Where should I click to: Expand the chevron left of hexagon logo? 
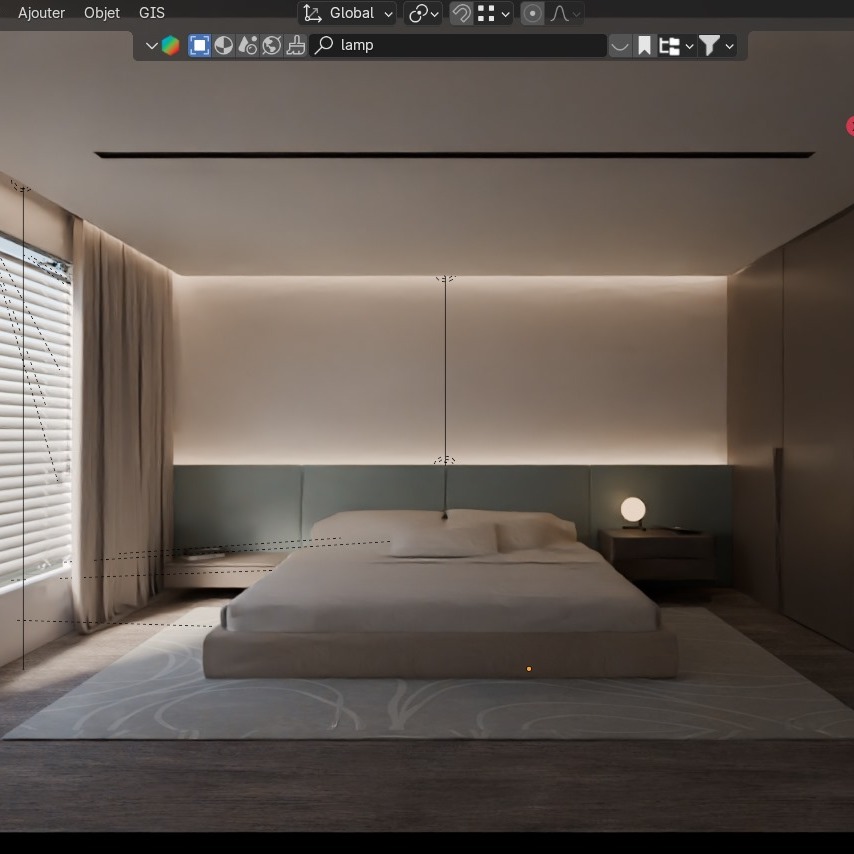(151, 45)
